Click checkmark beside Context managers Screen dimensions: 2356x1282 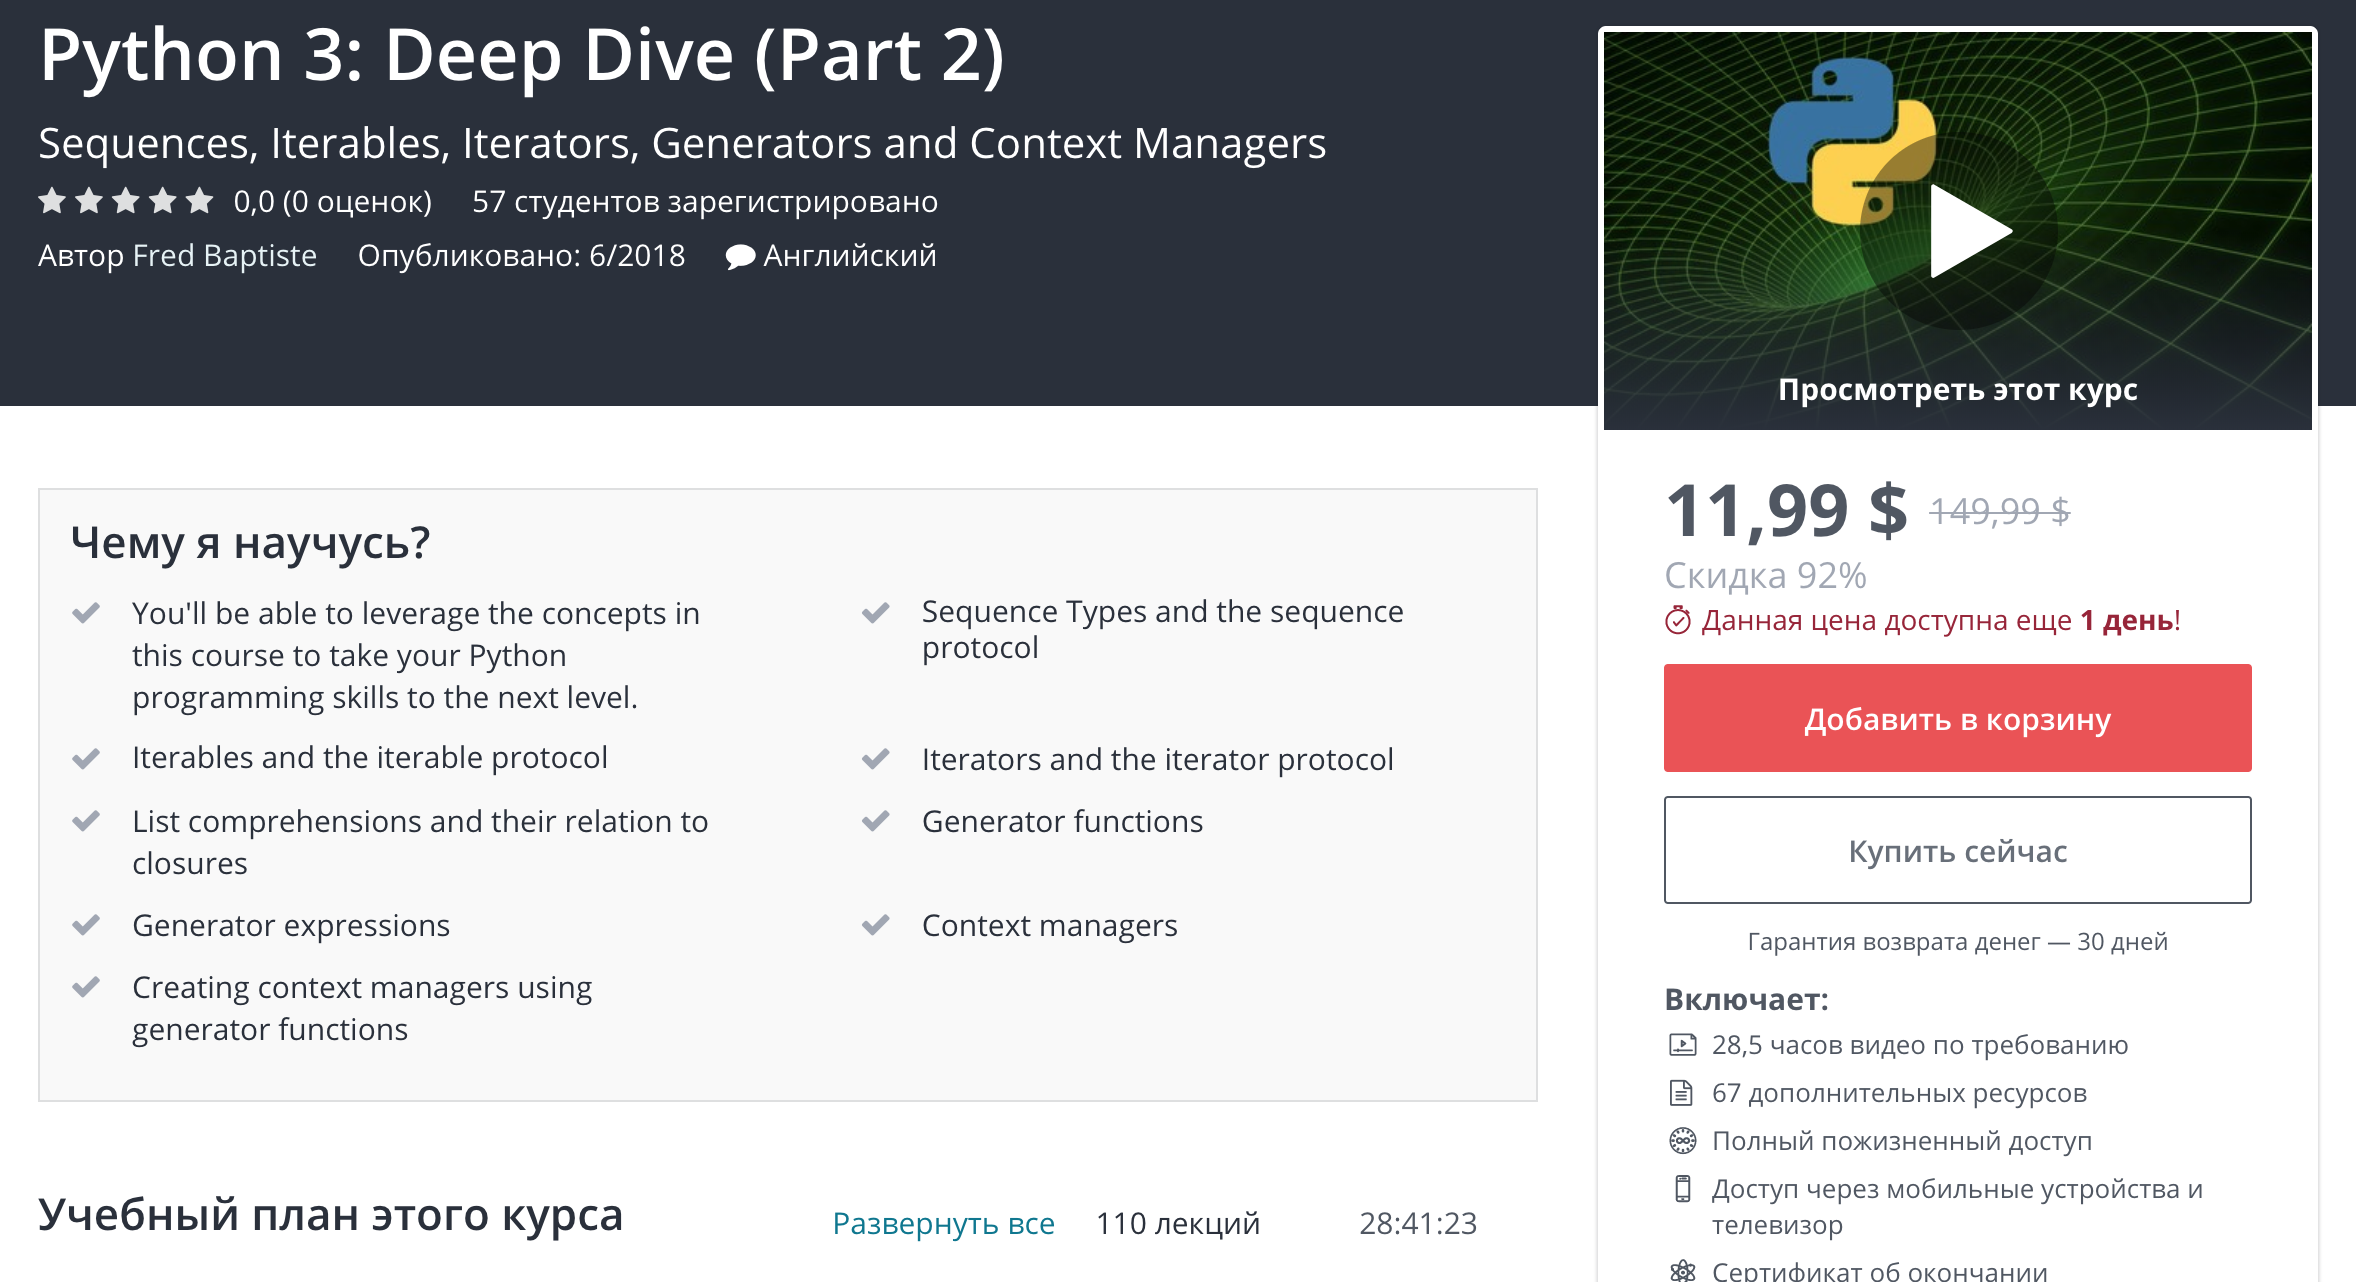875,925
